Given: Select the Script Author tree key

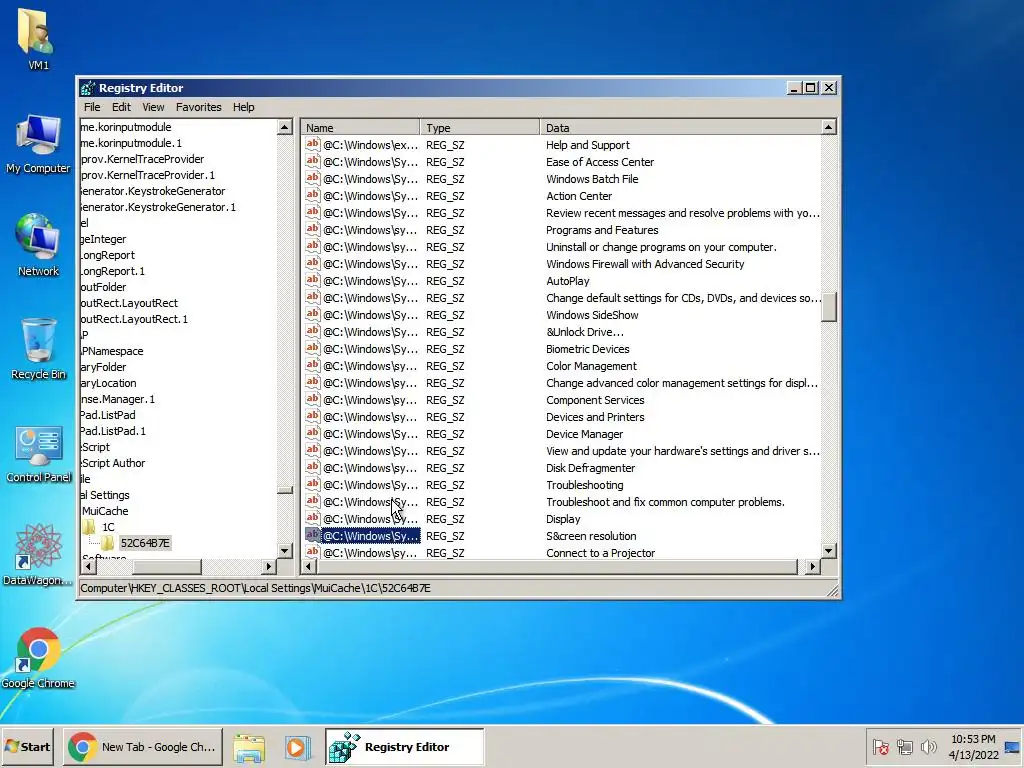Looking at the screenshot, I should point(112,463).
